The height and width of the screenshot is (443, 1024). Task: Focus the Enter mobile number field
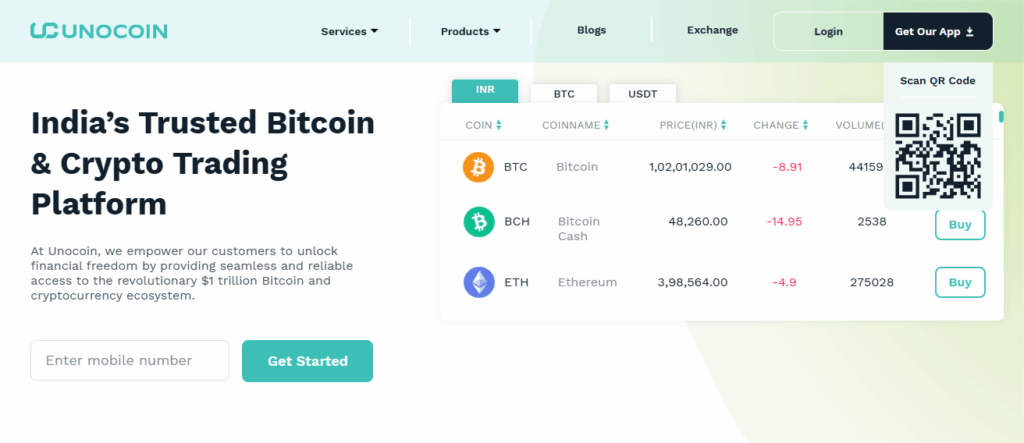[x=130, y=361]
